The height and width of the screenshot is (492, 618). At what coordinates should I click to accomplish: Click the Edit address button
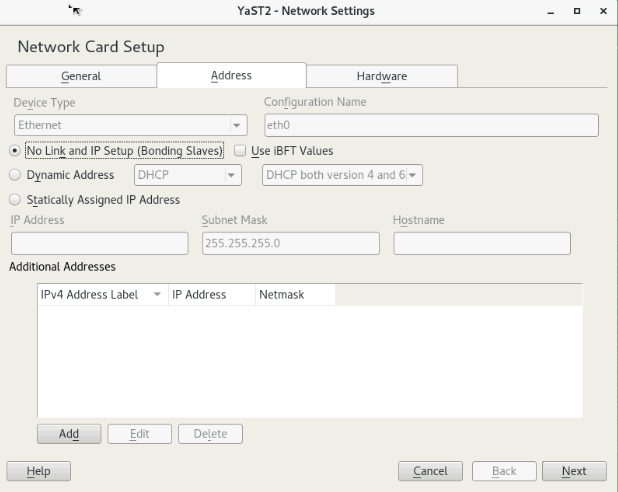pyautogui.click(x=140, y=434)
